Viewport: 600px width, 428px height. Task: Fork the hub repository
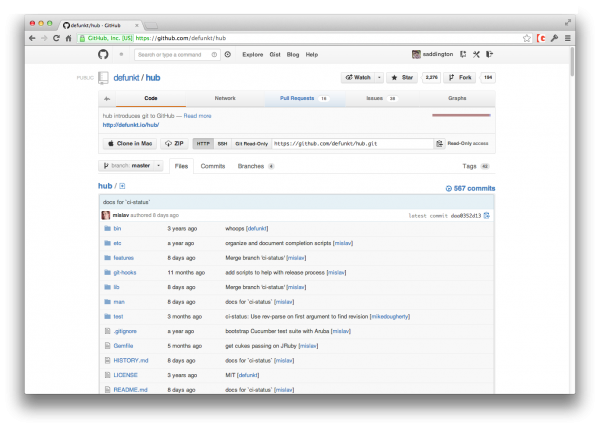coord(460,78)
